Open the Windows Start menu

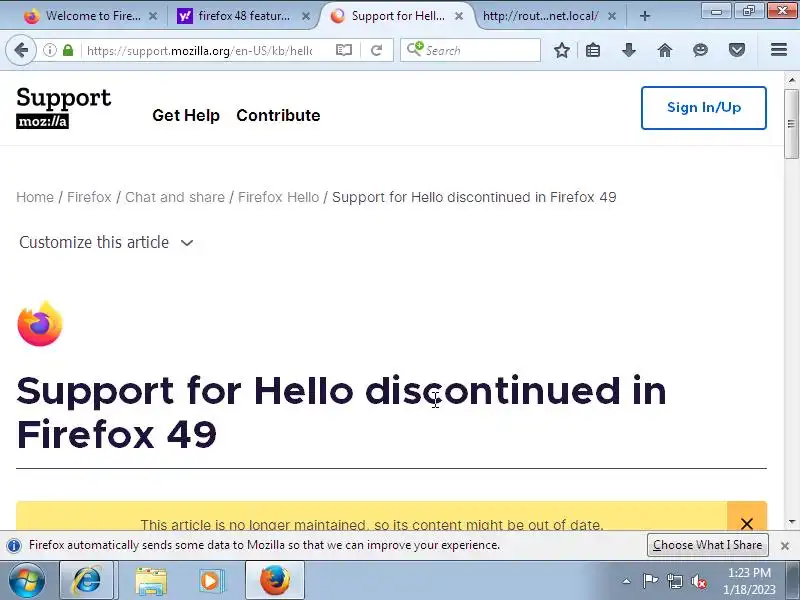click(x=27, y=580)
